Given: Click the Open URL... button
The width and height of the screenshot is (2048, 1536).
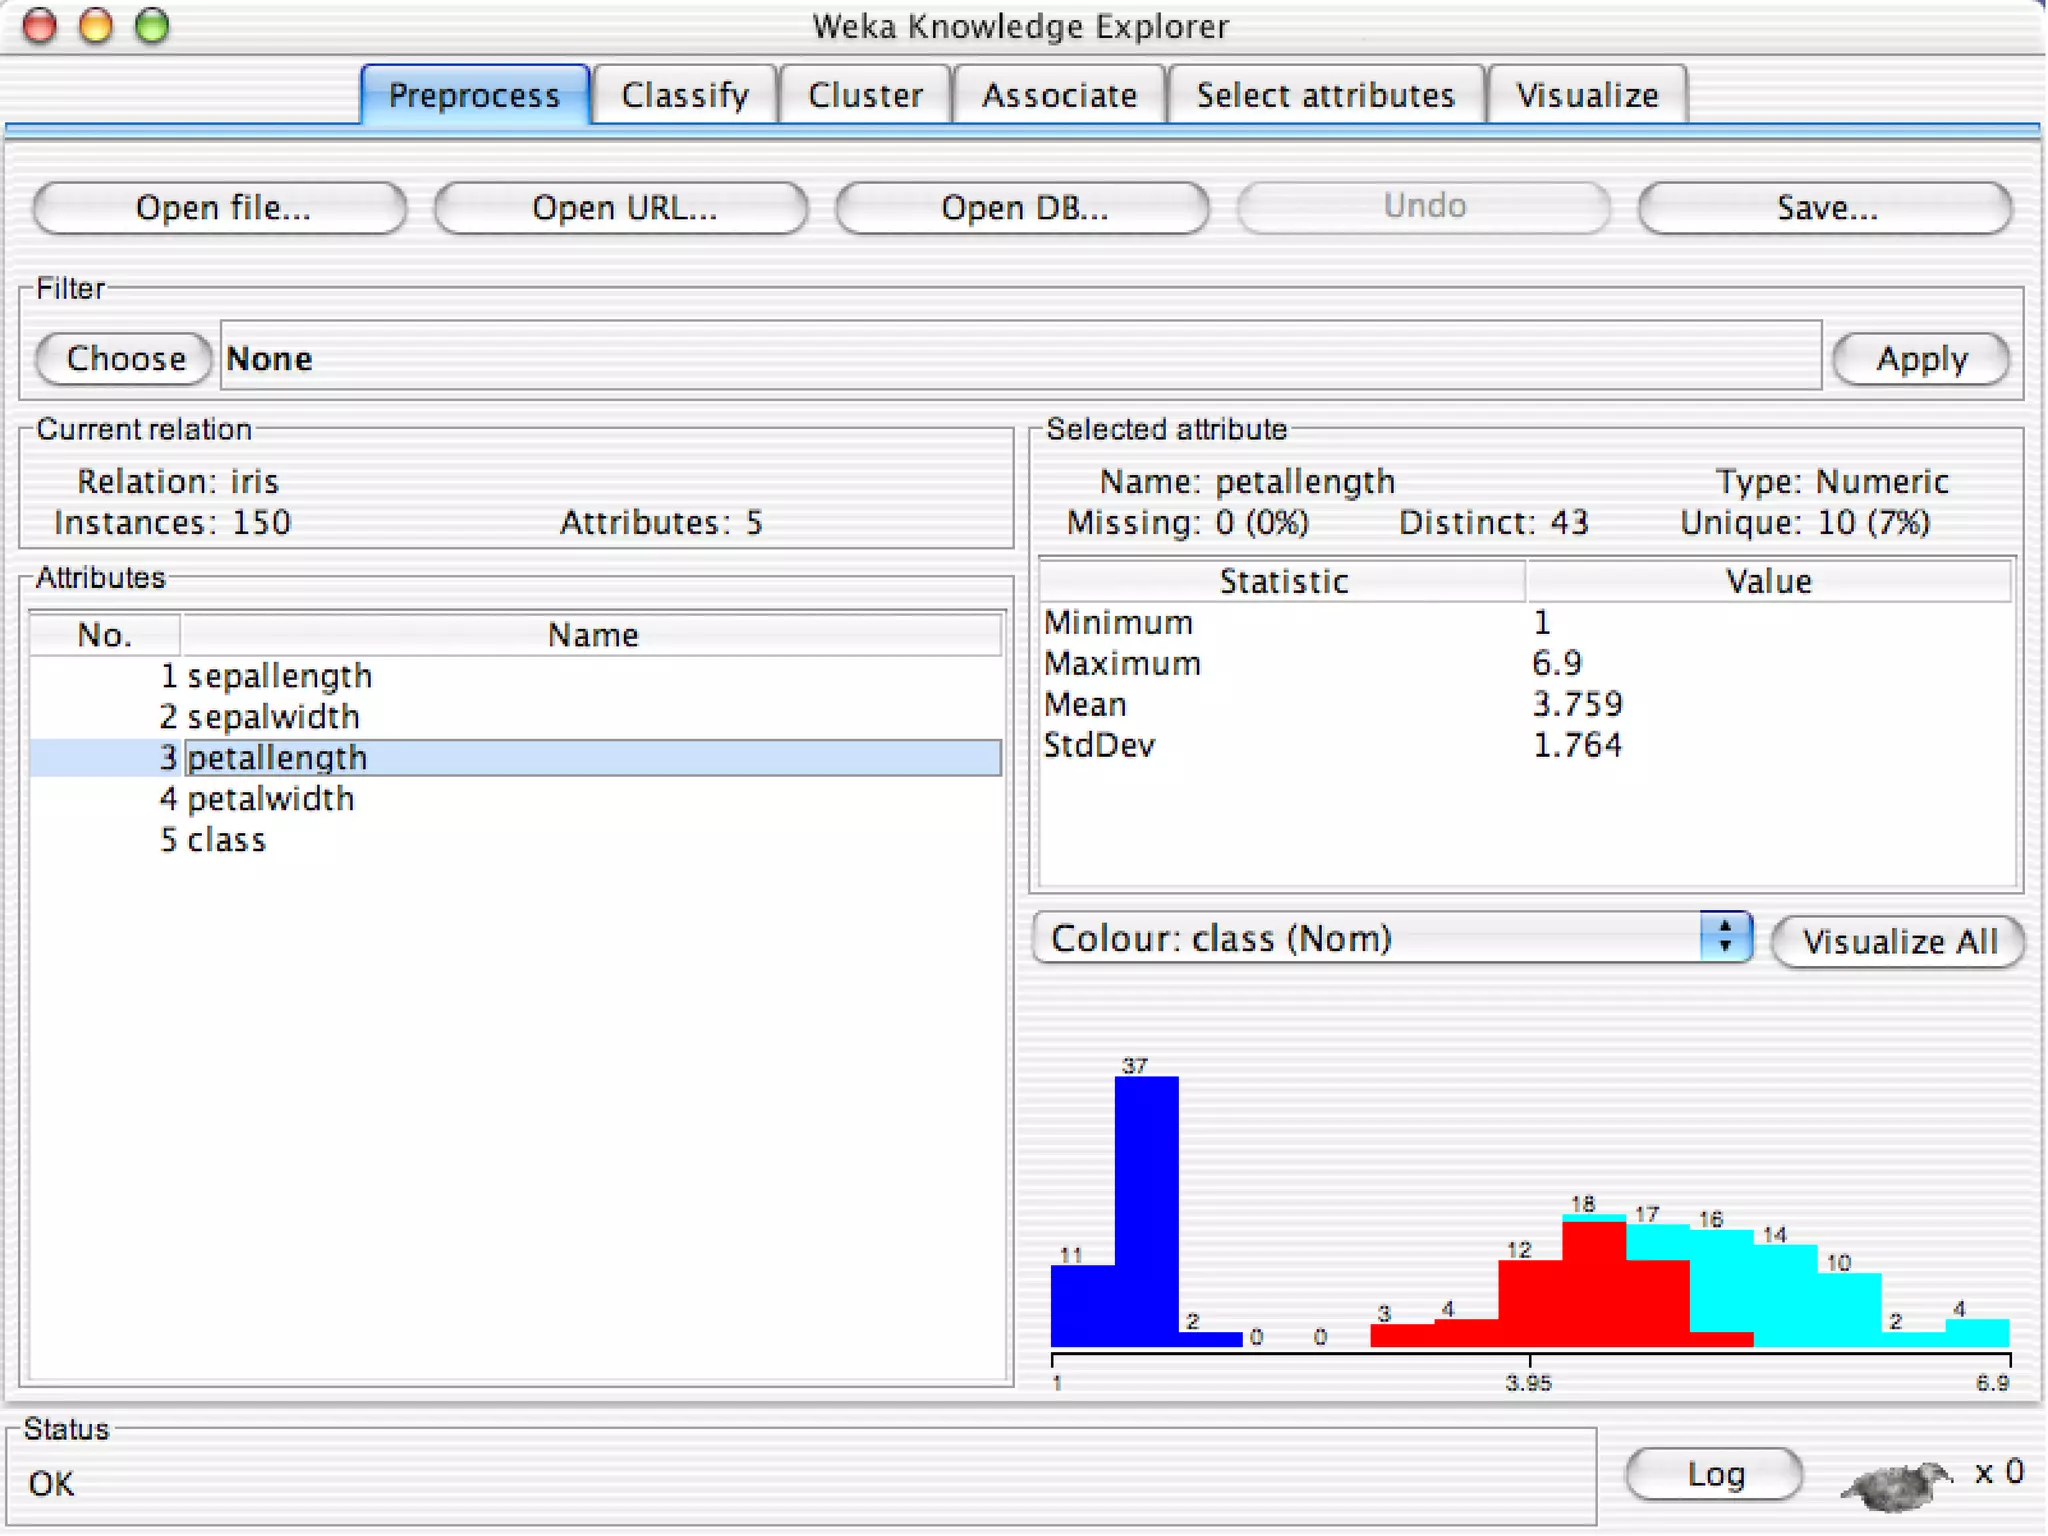Looking at the screenshot, I should (x=622, y=207).
